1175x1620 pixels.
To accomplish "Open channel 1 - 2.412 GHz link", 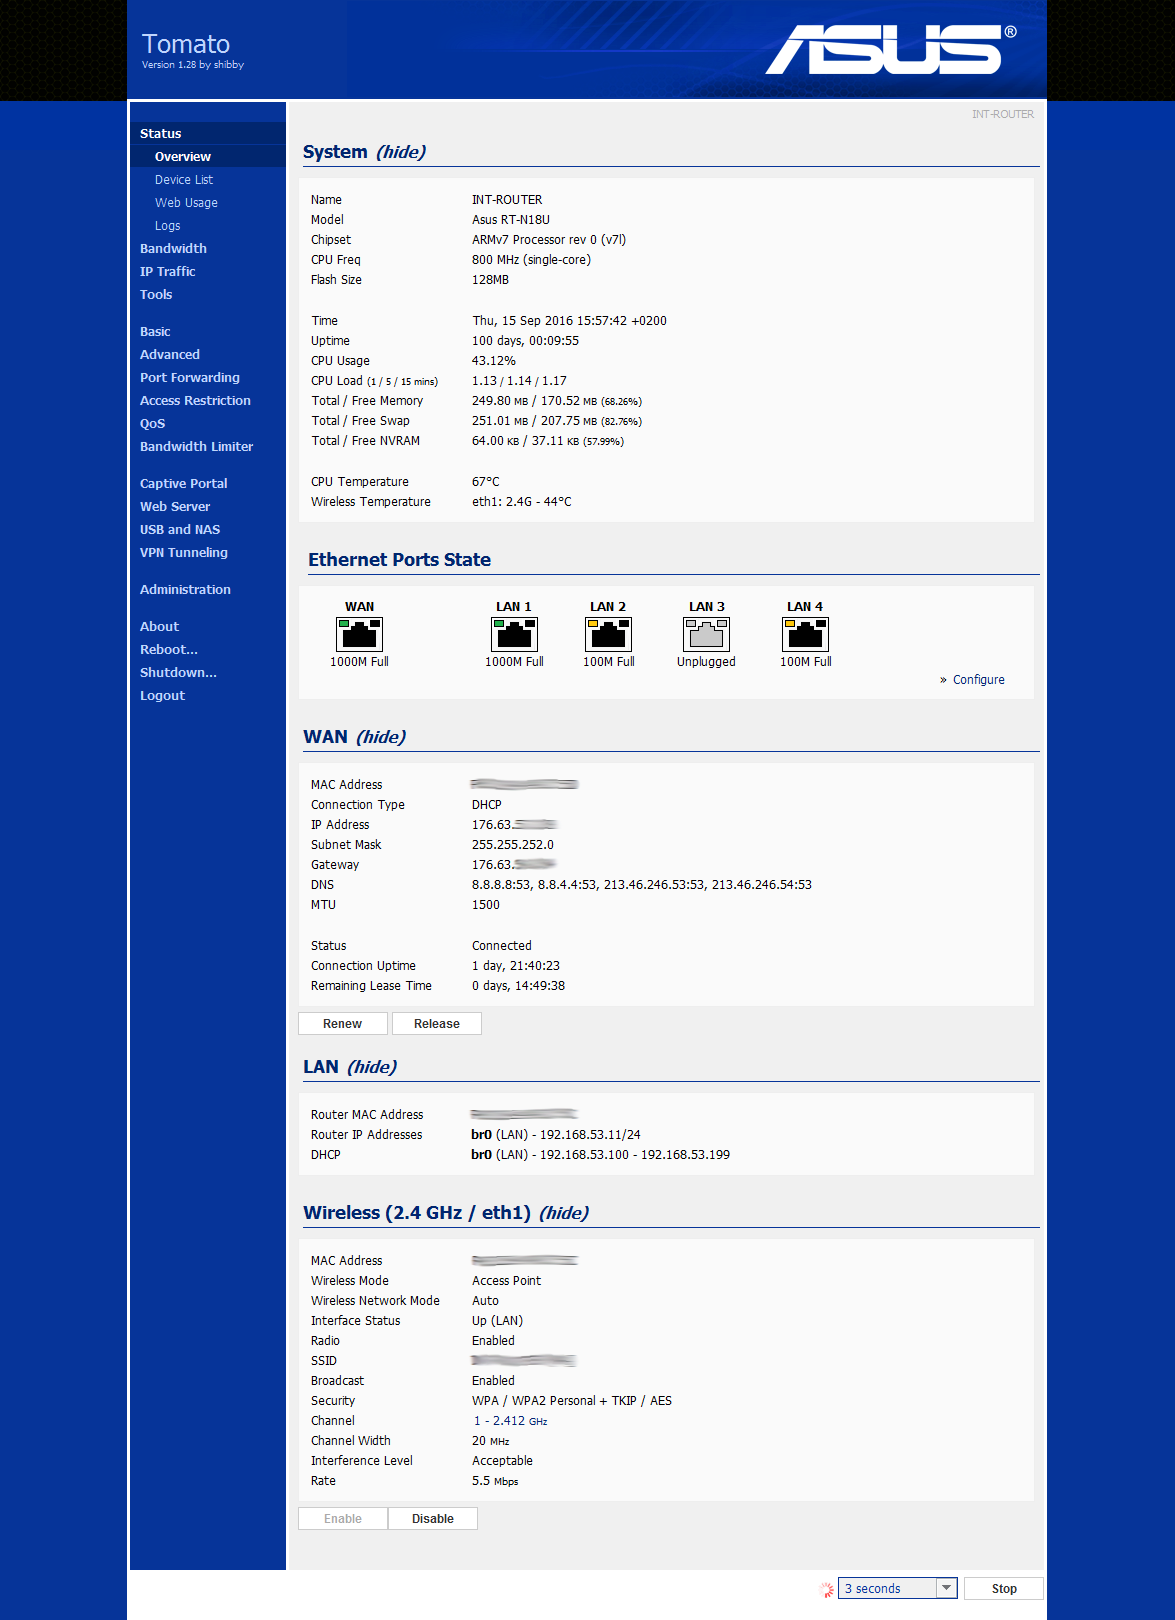I will (x=510, y=1421).
